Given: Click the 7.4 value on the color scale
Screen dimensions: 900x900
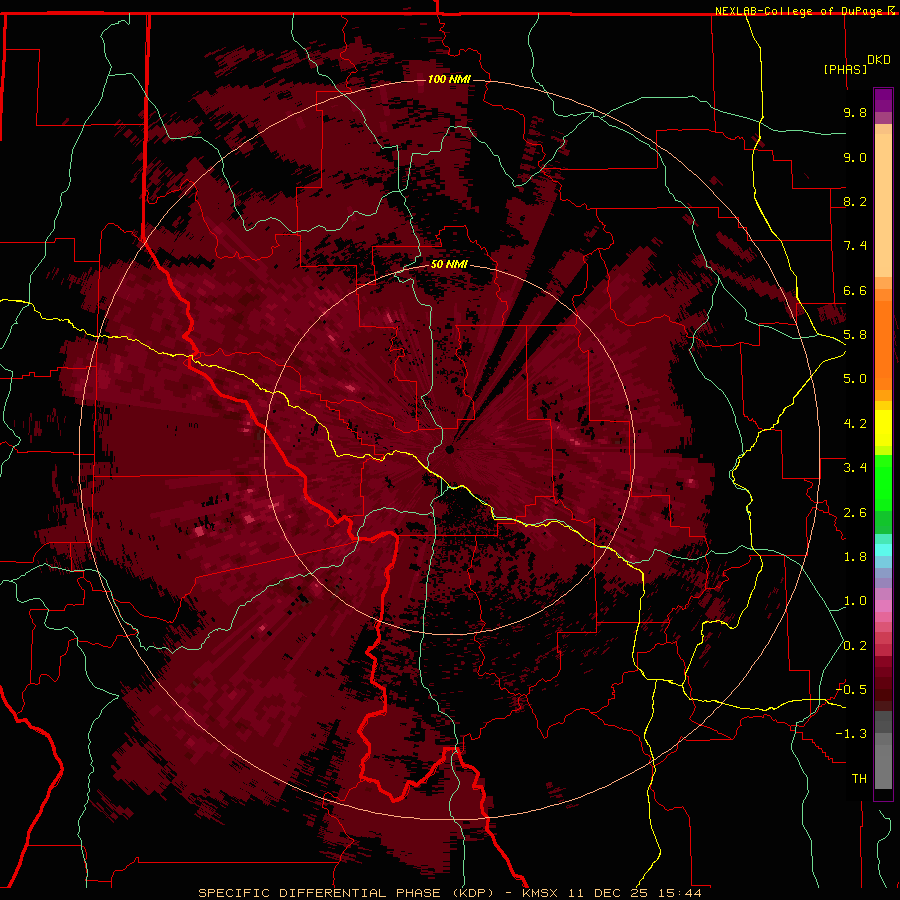Looking at the screenshot, I should coord(855,246).
